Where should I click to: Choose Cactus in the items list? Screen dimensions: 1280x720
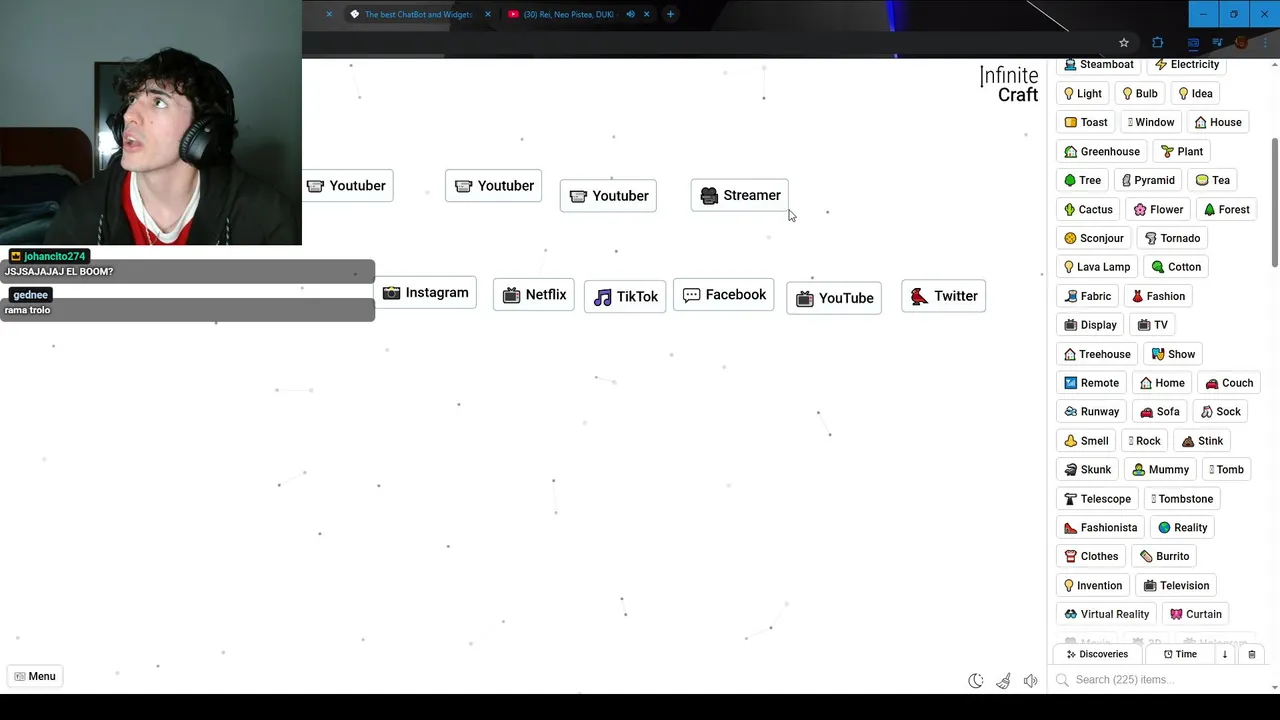[x=1089, y=209]
